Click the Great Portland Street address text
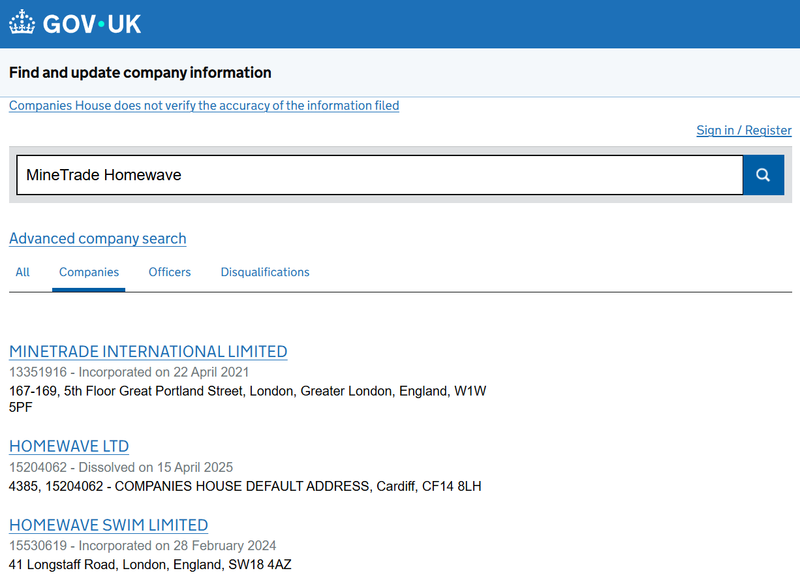 247,399
